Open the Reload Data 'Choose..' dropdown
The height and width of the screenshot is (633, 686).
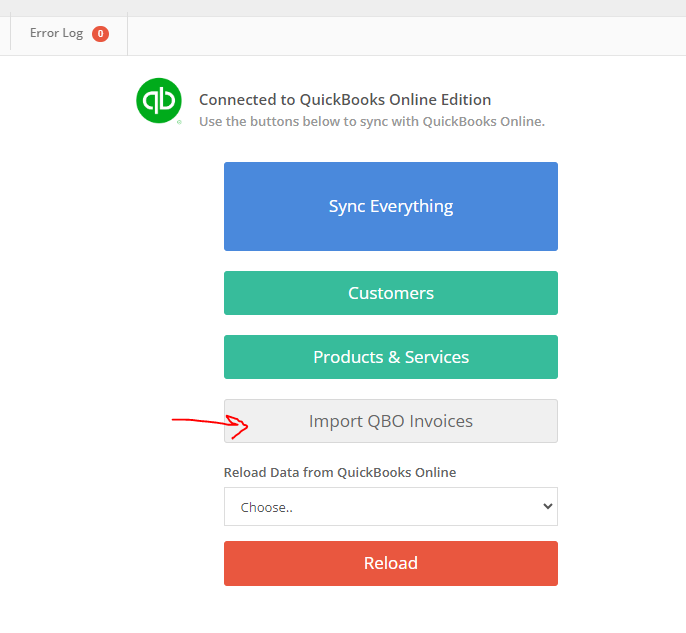pos(391,507)
